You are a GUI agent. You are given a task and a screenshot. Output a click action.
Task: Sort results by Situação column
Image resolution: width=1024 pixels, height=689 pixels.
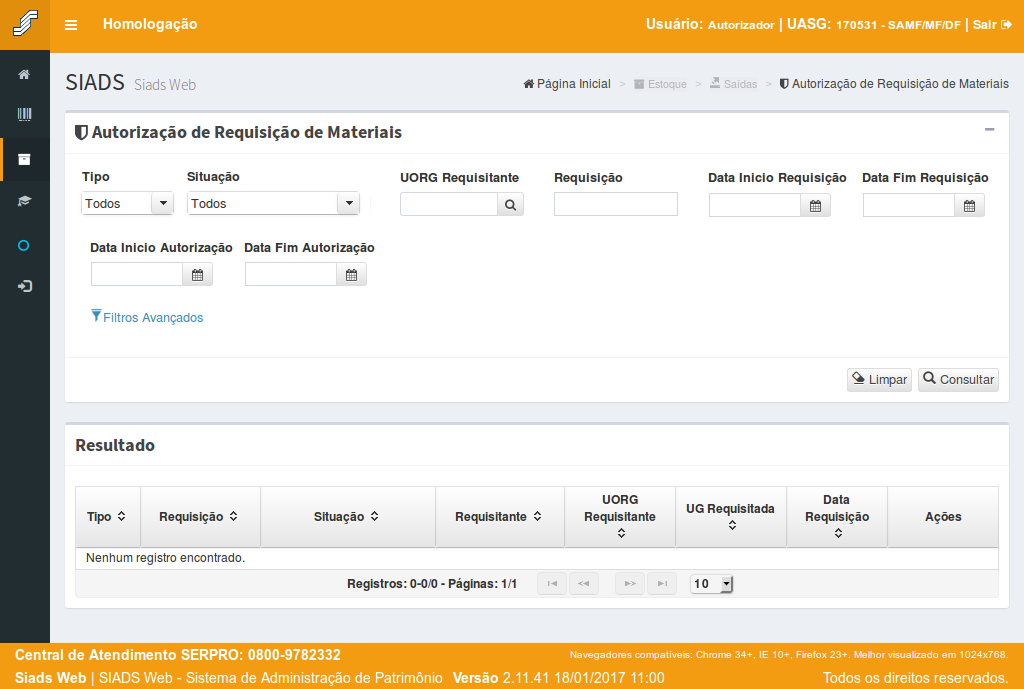[x=347, y=517]
